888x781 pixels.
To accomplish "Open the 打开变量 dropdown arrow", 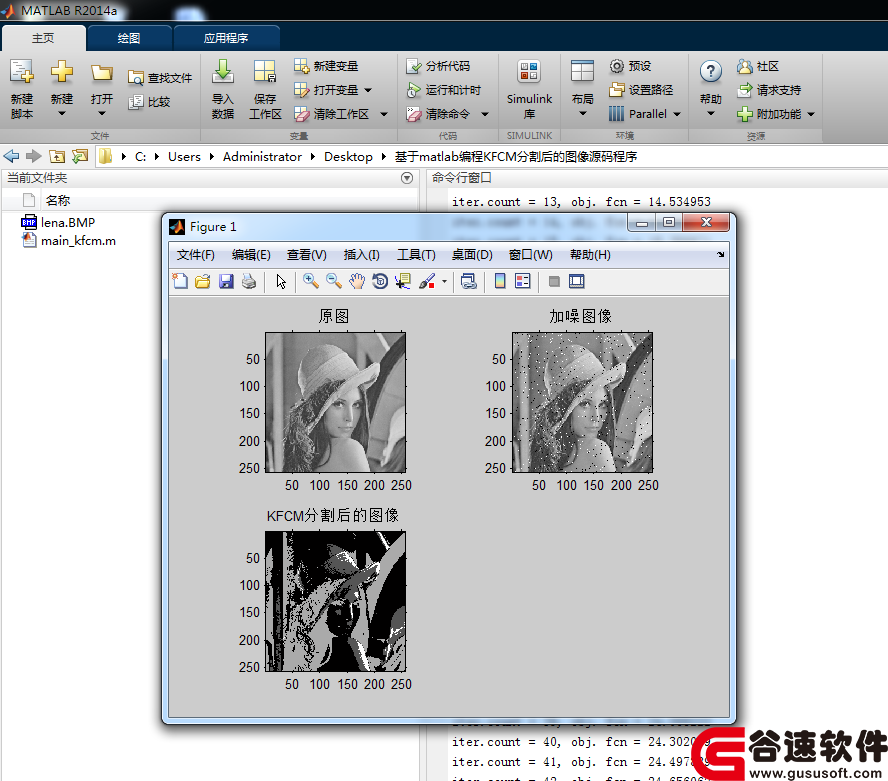I will pyautogui.click(x=368, y=90).
